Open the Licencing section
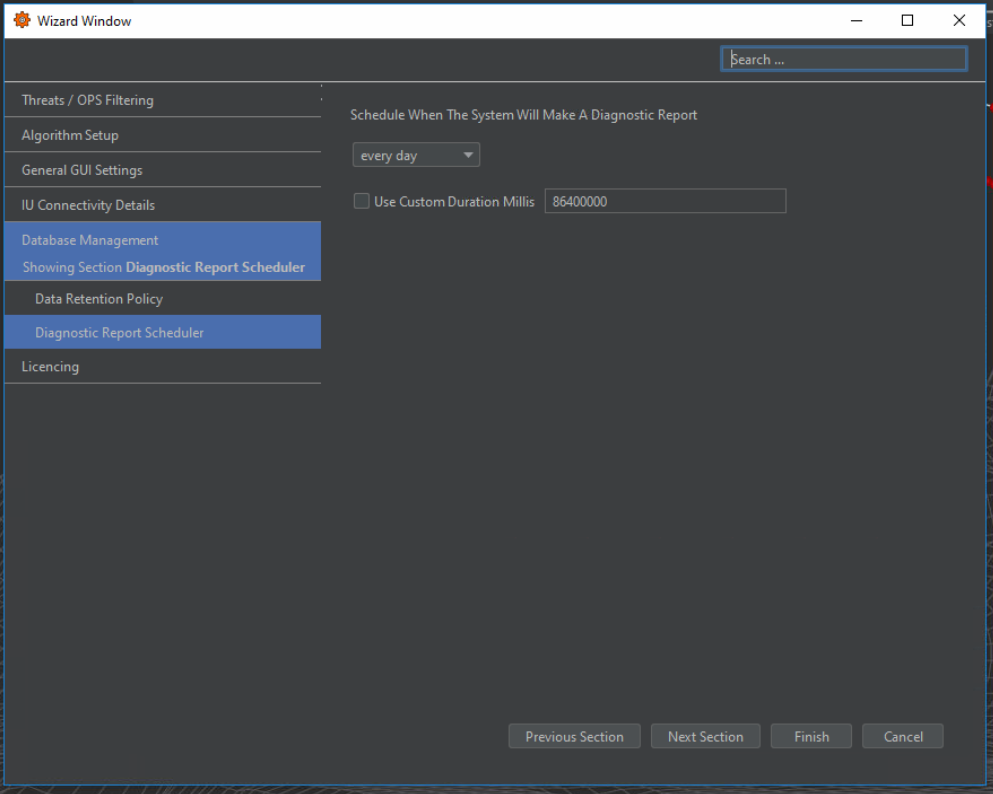This screenshot has width=993, height=794. coord(162,367)
